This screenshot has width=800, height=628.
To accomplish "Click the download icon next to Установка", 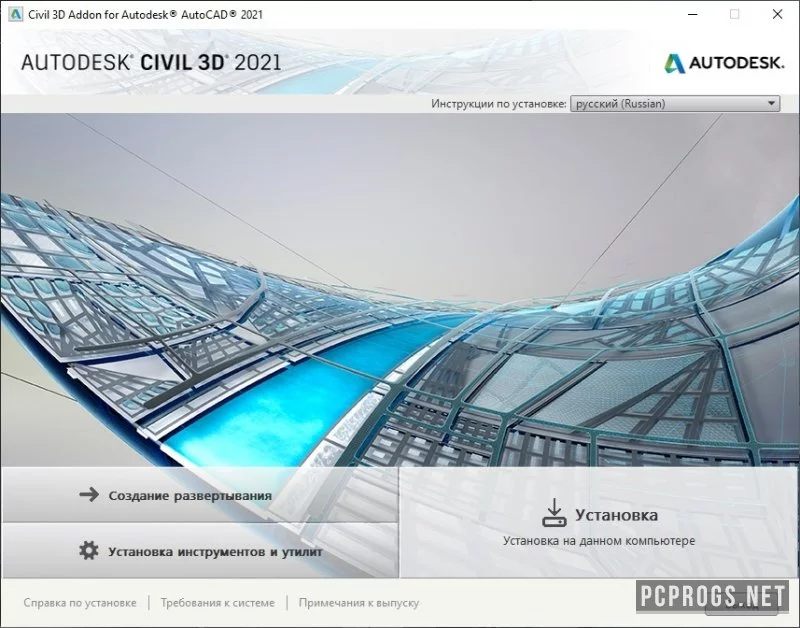I will tap(554, 513).
